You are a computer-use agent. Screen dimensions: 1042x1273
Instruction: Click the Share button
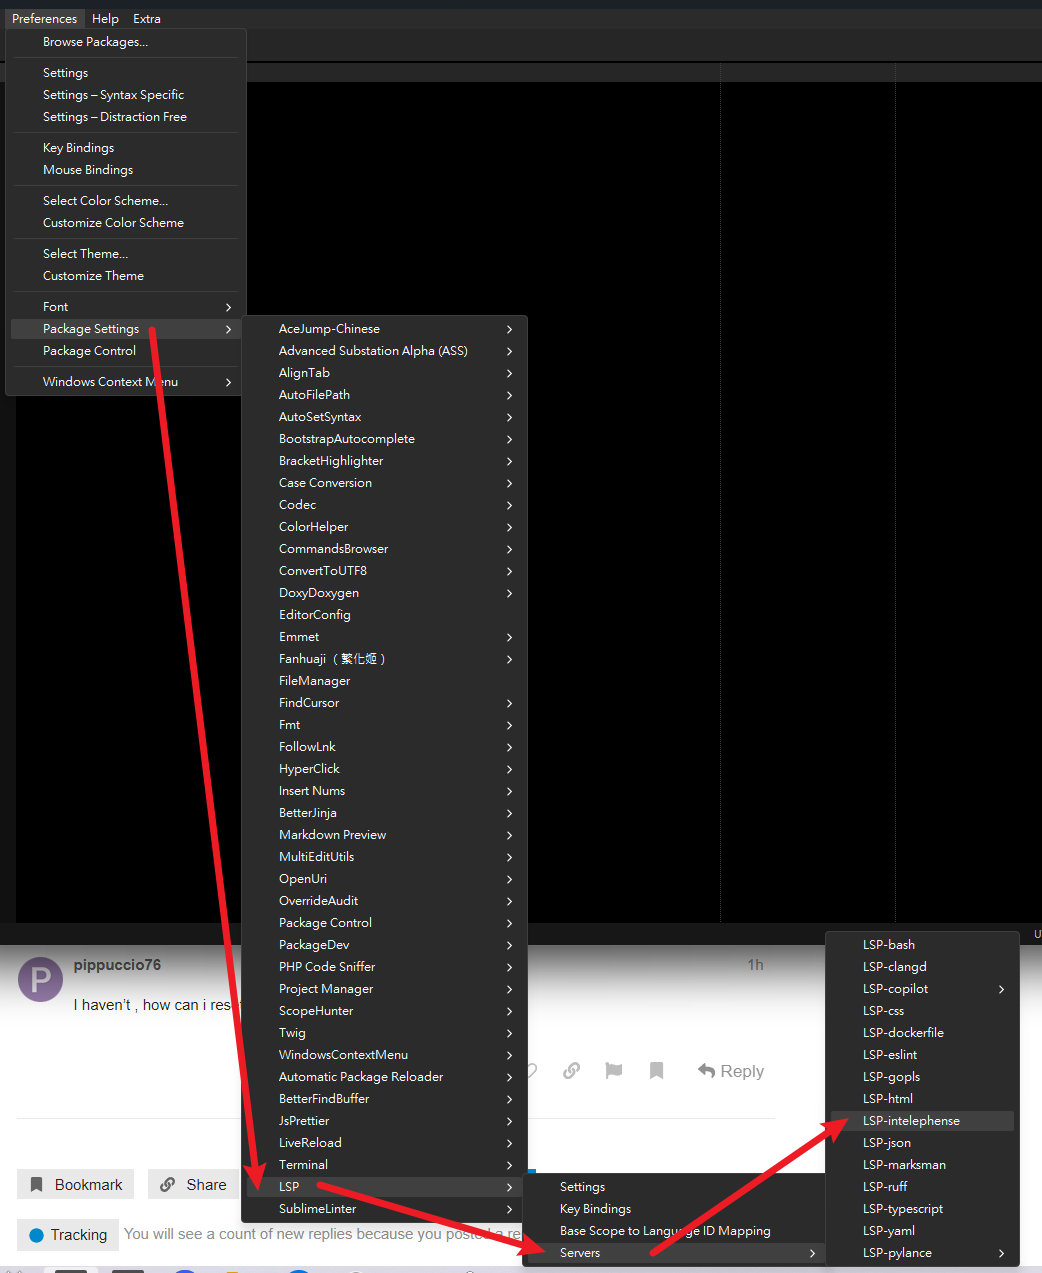point(193,1185)
